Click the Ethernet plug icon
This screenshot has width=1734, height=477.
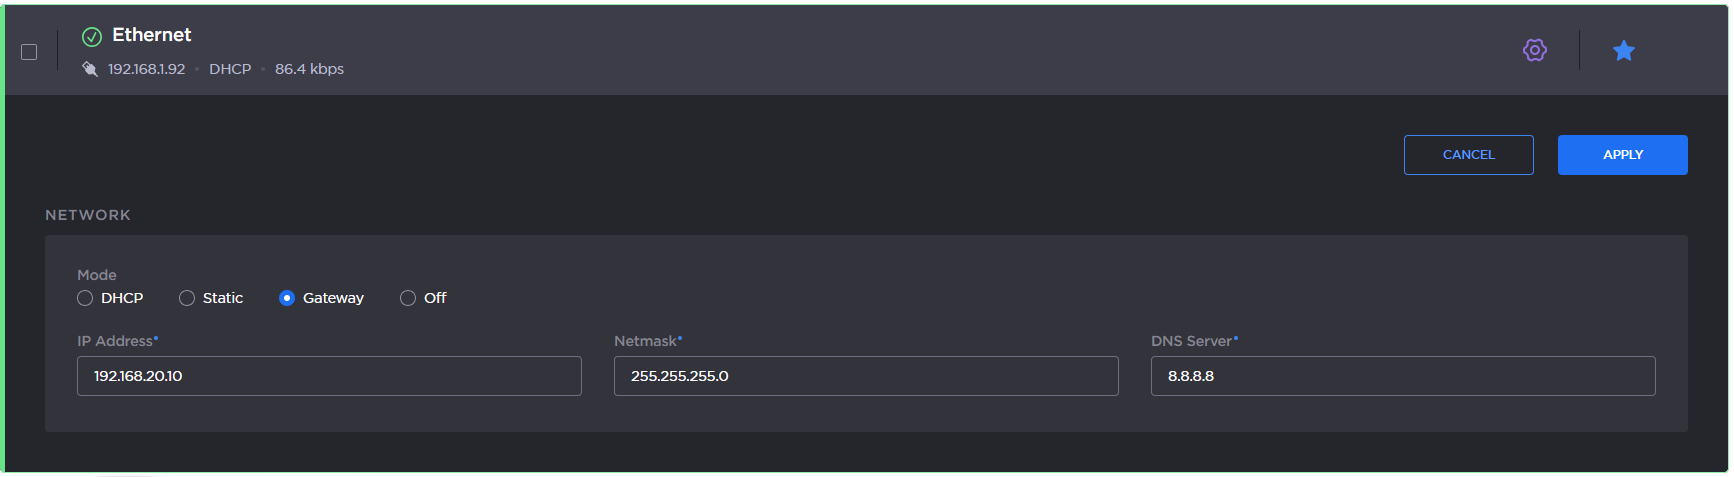point(90,69)
